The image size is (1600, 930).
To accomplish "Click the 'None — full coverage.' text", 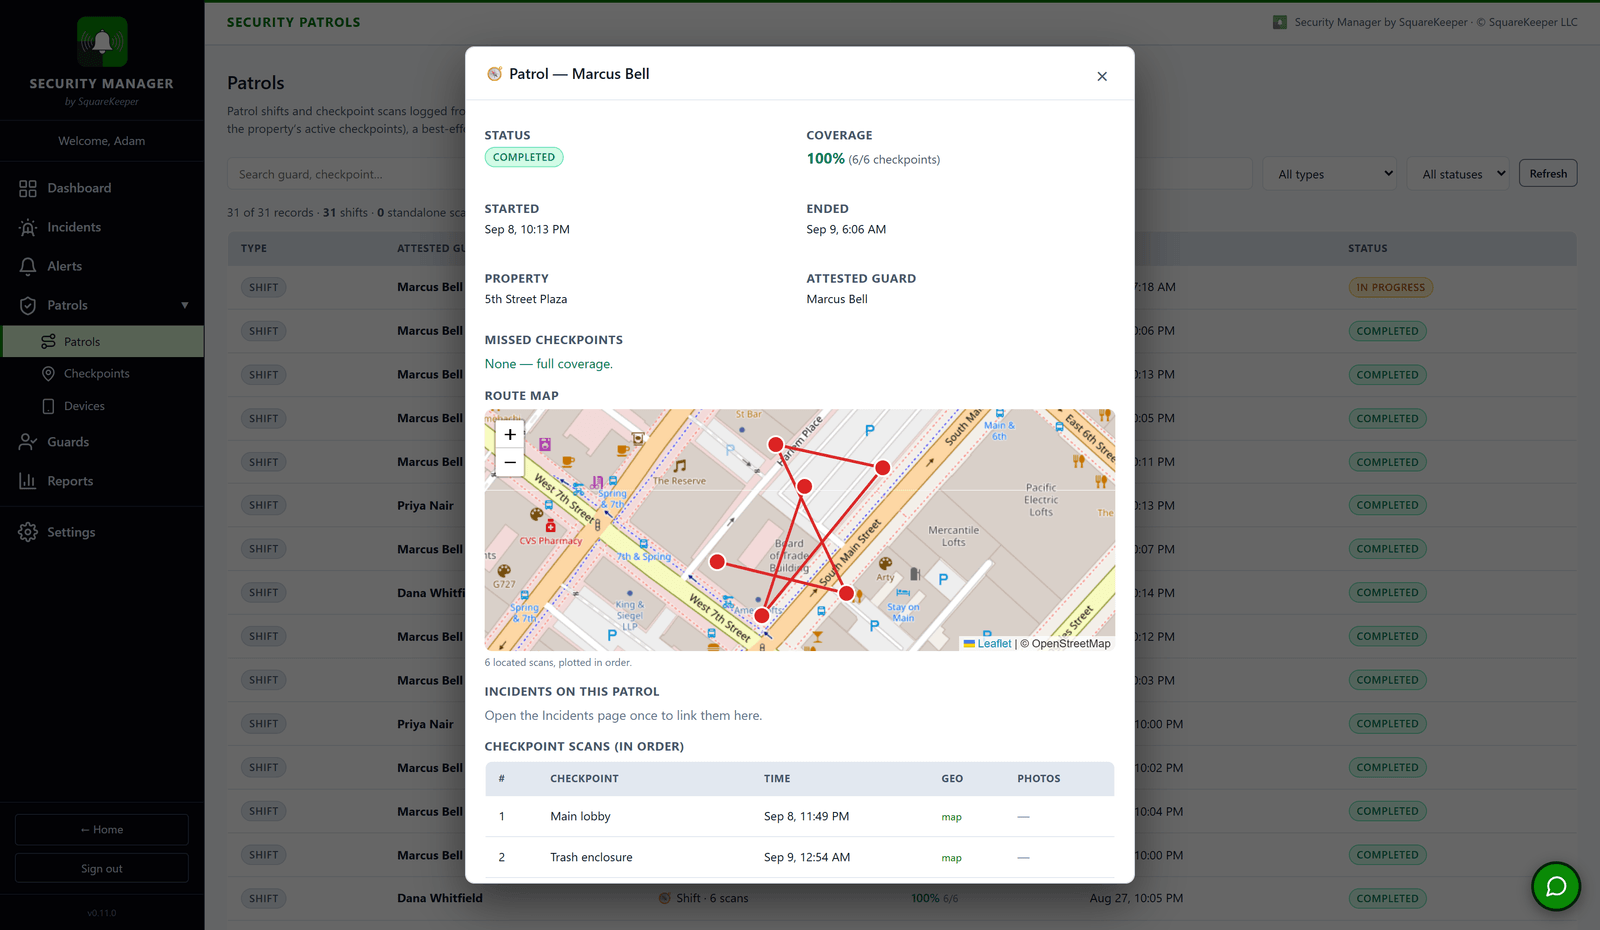I will (549, 364).
